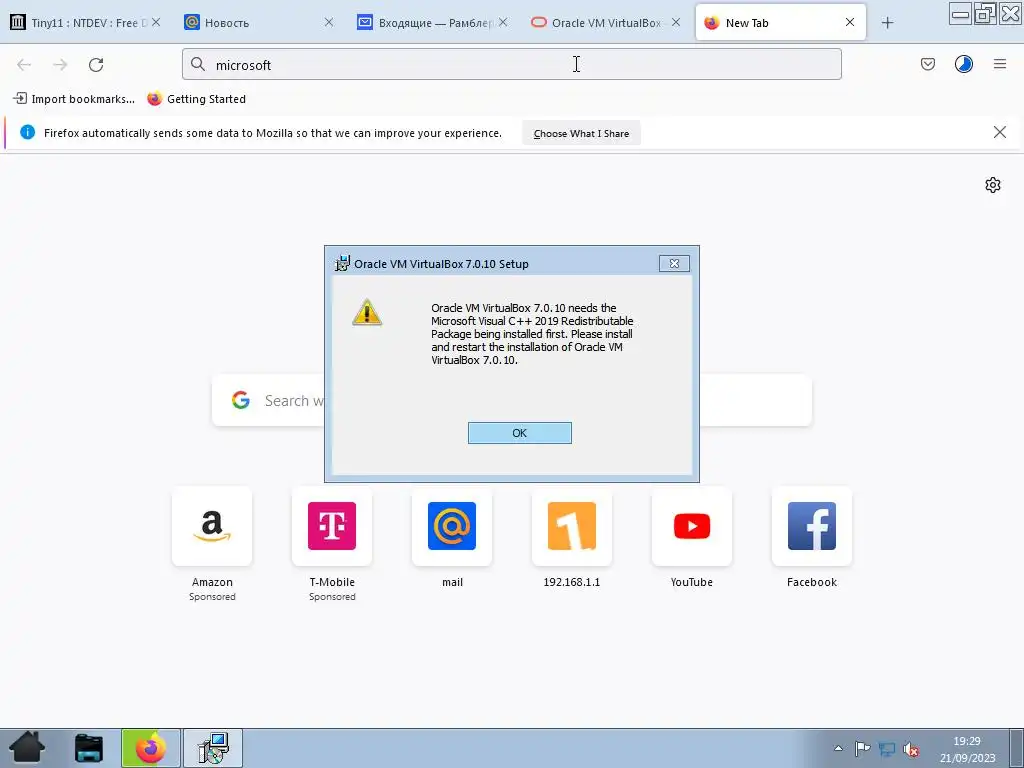This screenshot has height=768, width=1024.
Task: Open the clock showing 19:29
Action: coord(967,749)
